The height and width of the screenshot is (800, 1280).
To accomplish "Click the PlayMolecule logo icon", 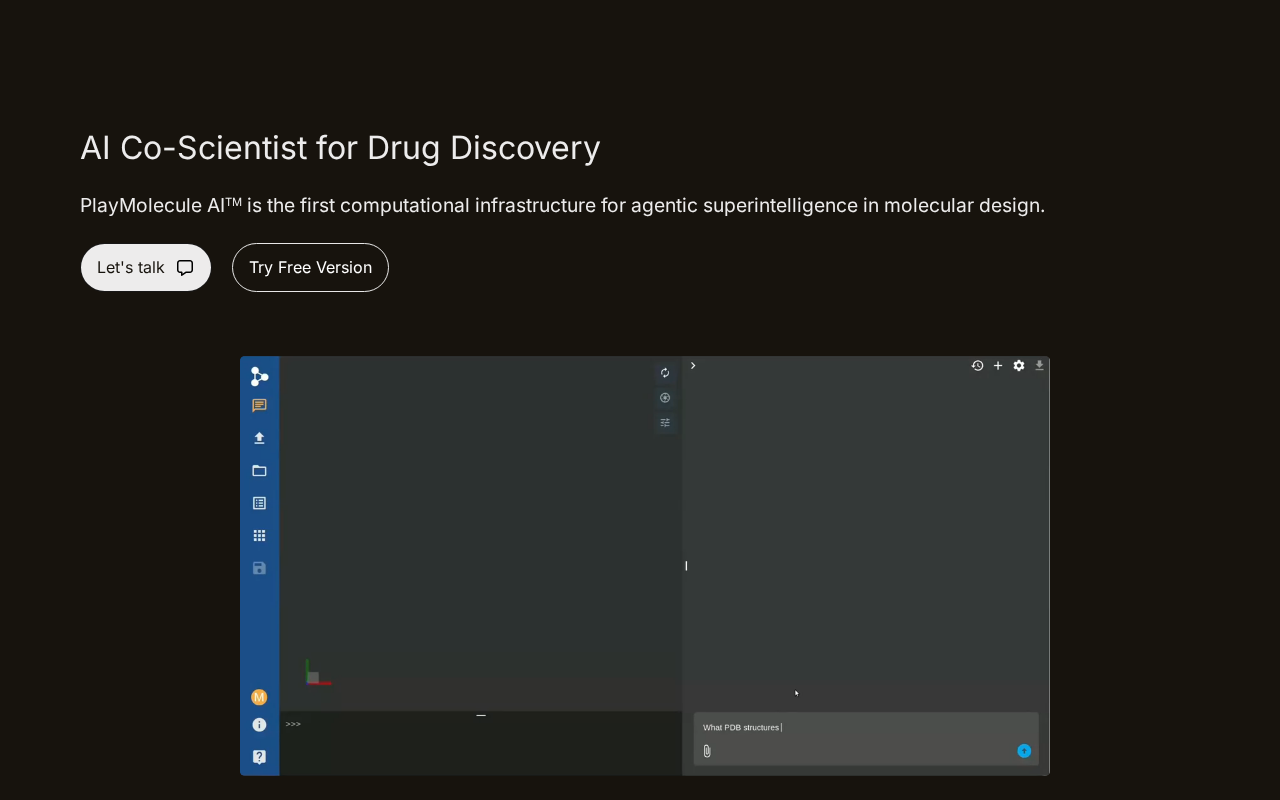I will click(259, 376).
